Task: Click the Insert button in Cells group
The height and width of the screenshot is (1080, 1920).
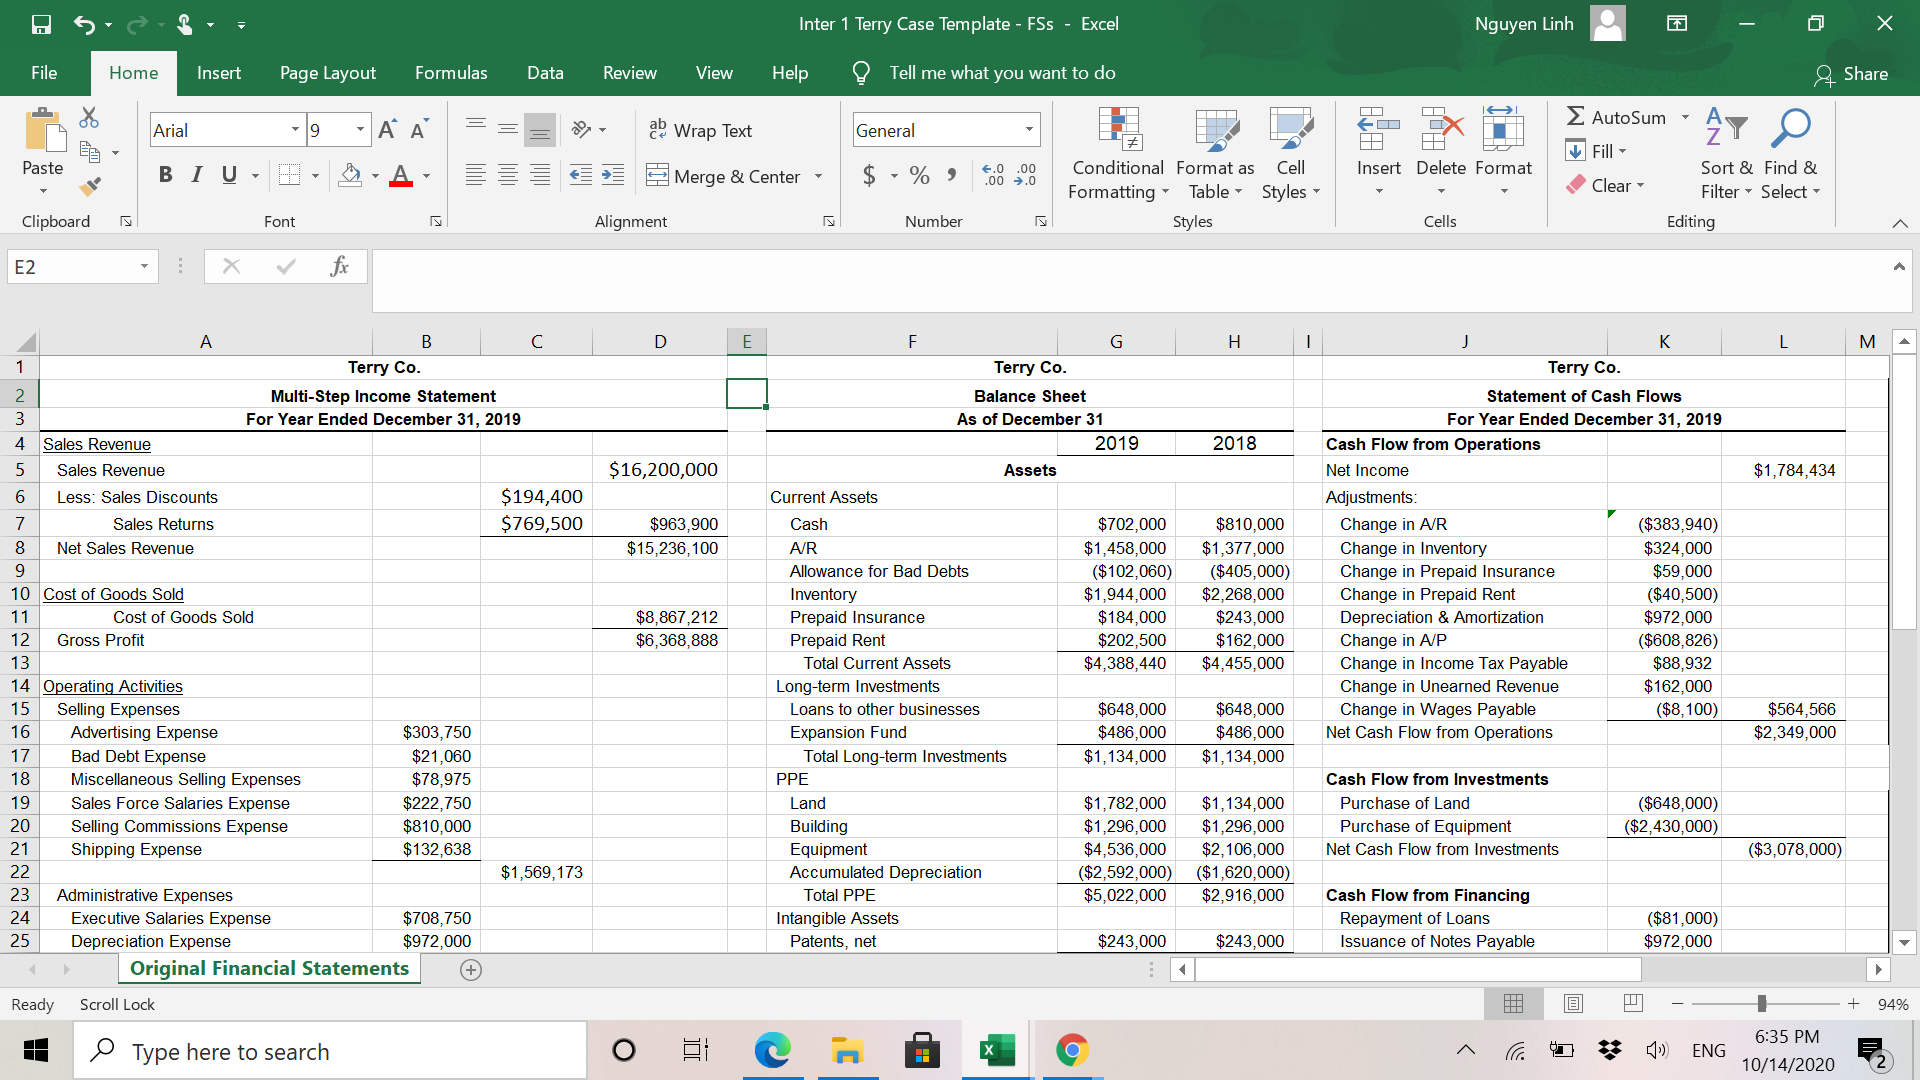Action: [x=1378, y=152]
